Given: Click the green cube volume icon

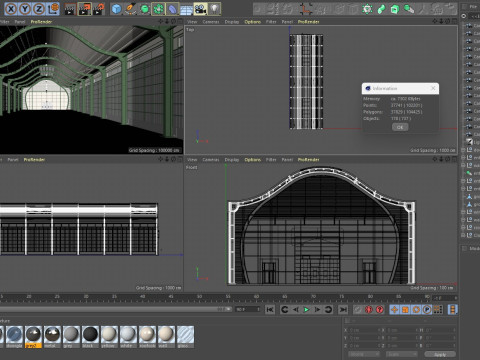Looking at the screenshot, I should (395, 9).
